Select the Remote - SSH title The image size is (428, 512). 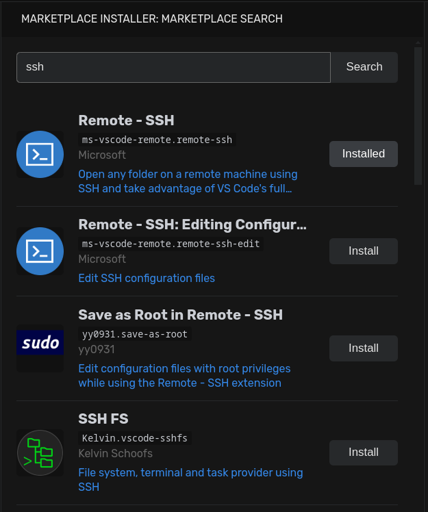pyautogui.click(x=126, y=120)
